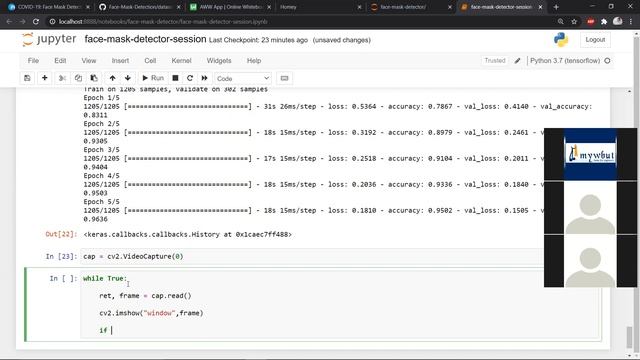This screenshot has height=360, width=640.
Task: Click the zoom magnifier icon in address bar
Action: 561,22
